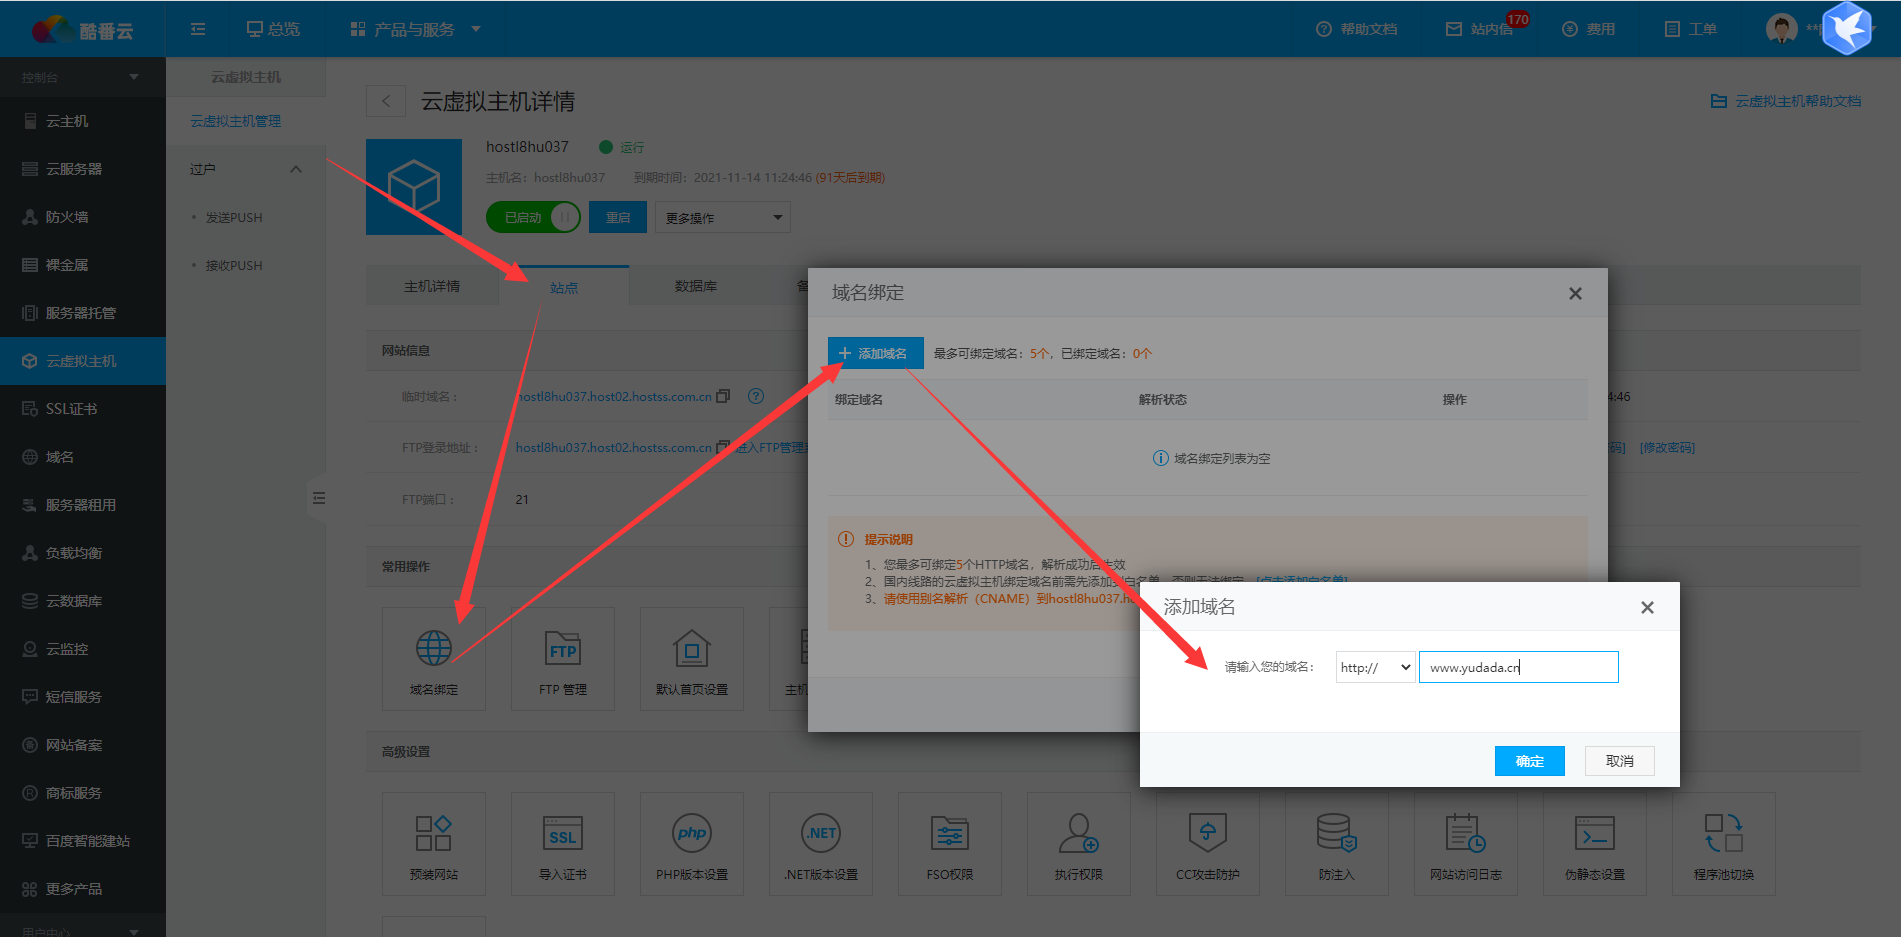The image size is (1901, 937).
Task: Collapse the 过户 submenu section
Action: [x=246, y=169]
